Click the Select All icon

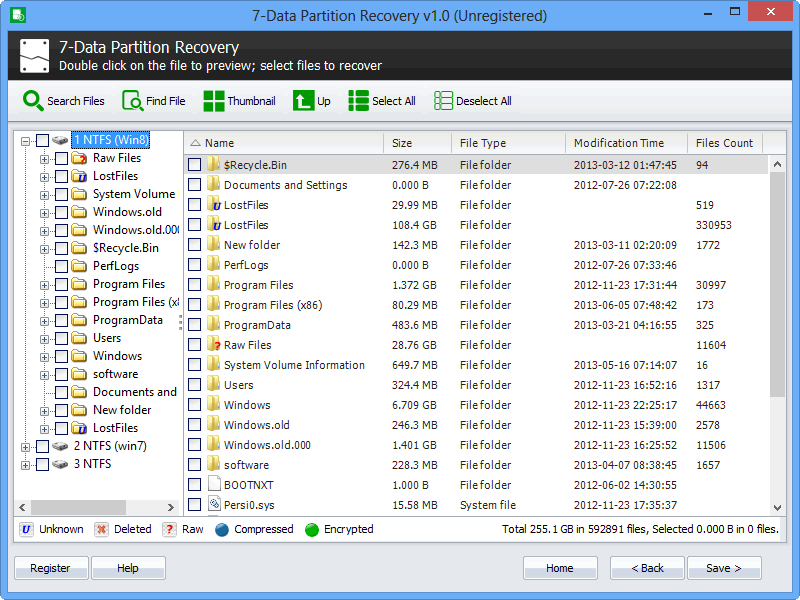point(358,101)
